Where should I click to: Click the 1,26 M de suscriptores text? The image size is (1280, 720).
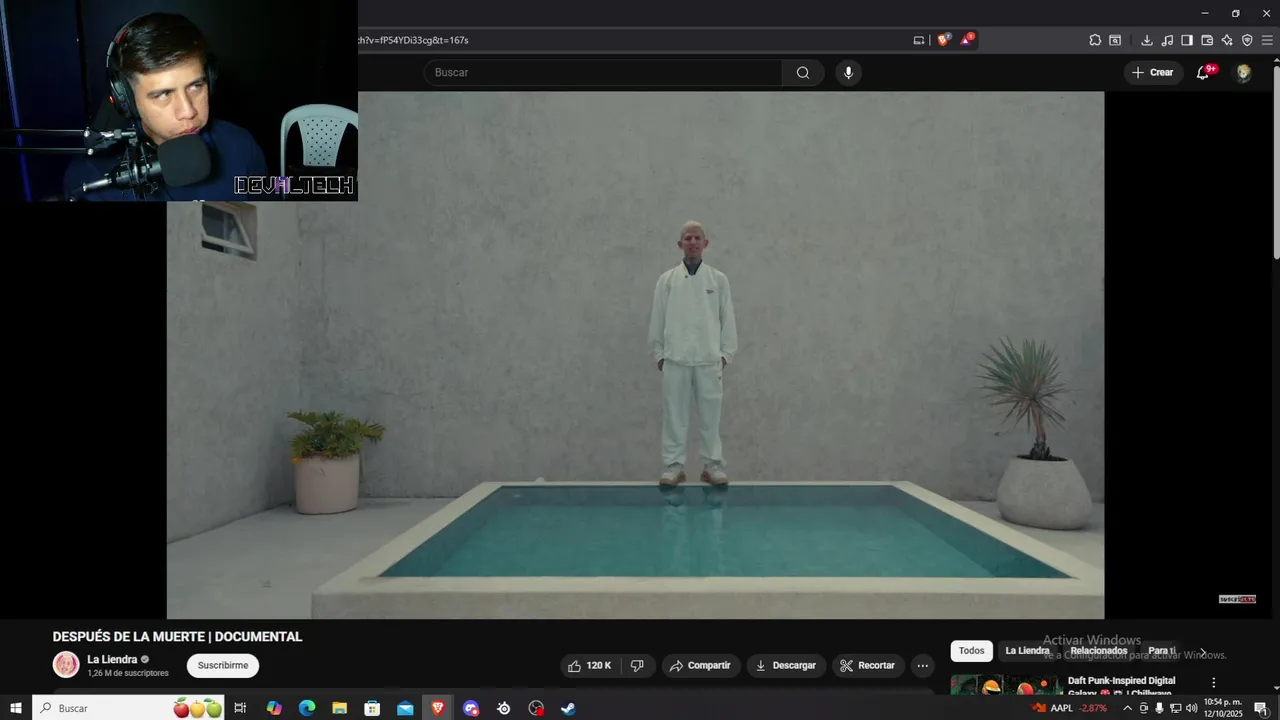128,673
